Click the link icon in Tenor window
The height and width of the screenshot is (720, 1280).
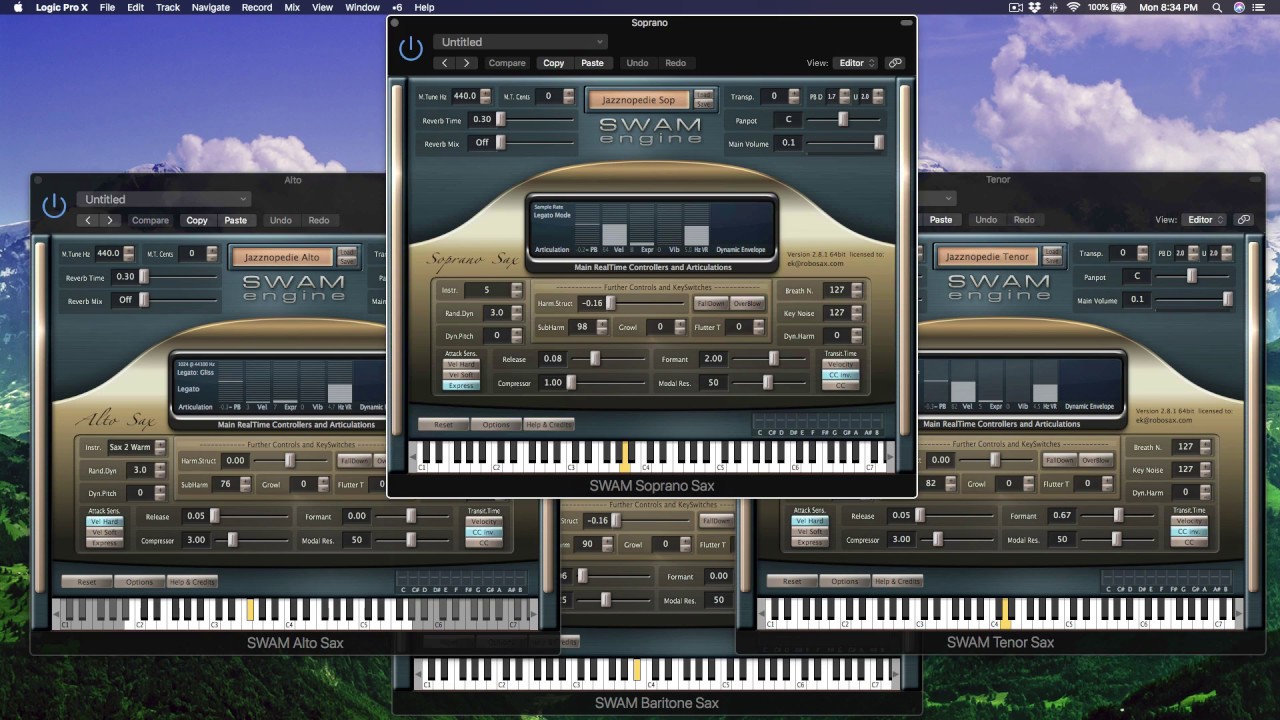(x=1244, y=220)
